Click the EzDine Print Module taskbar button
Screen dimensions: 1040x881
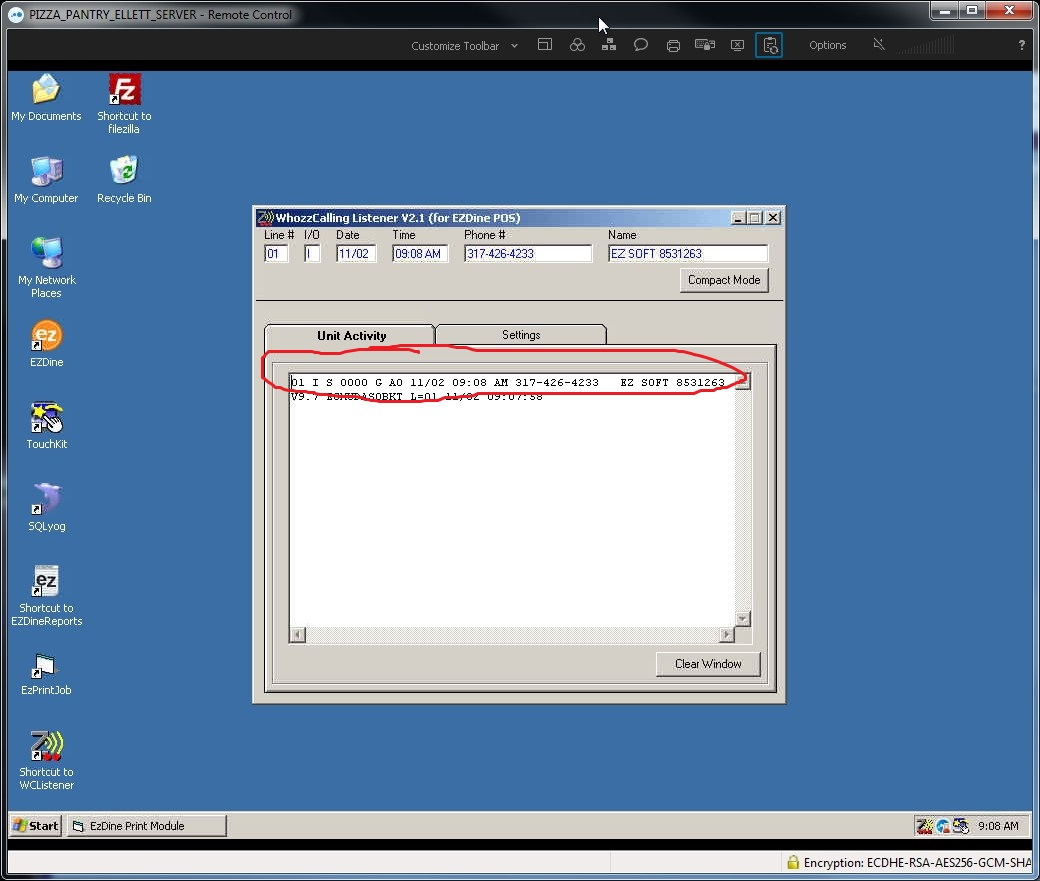[x=147, y=826]
